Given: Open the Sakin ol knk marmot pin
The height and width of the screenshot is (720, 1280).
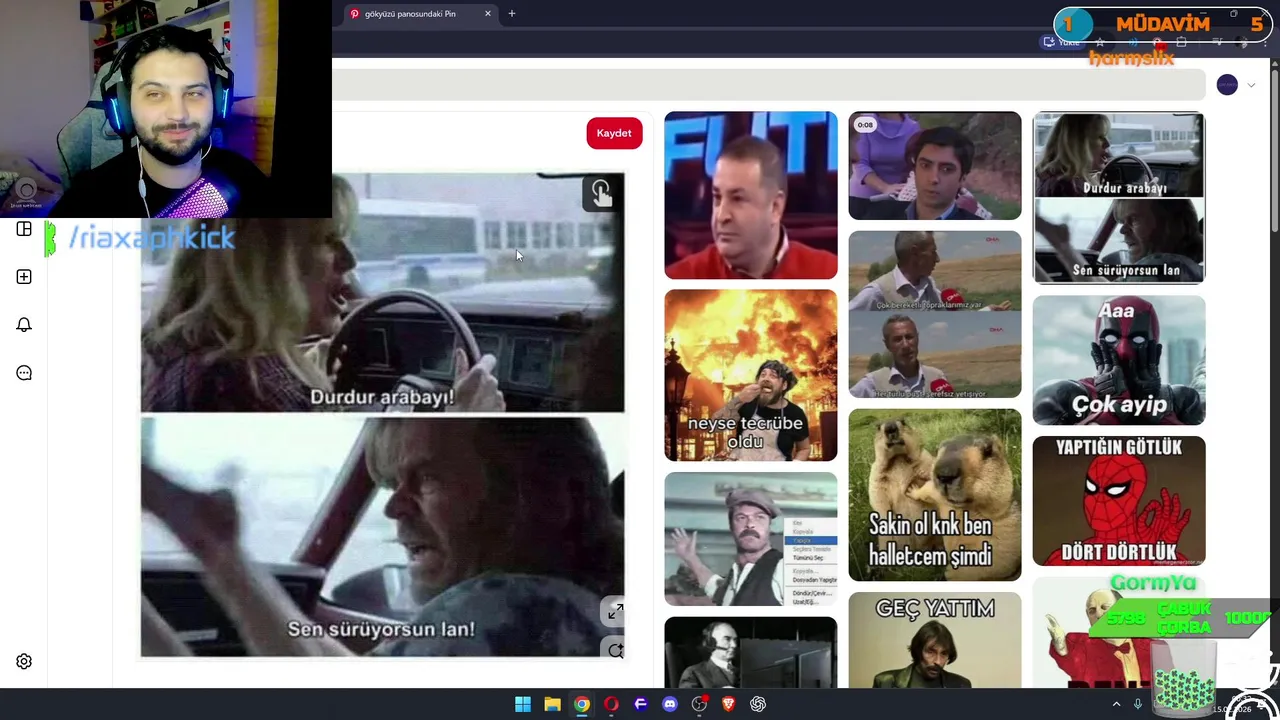Looking at the screenshot, I should [935, 495].
